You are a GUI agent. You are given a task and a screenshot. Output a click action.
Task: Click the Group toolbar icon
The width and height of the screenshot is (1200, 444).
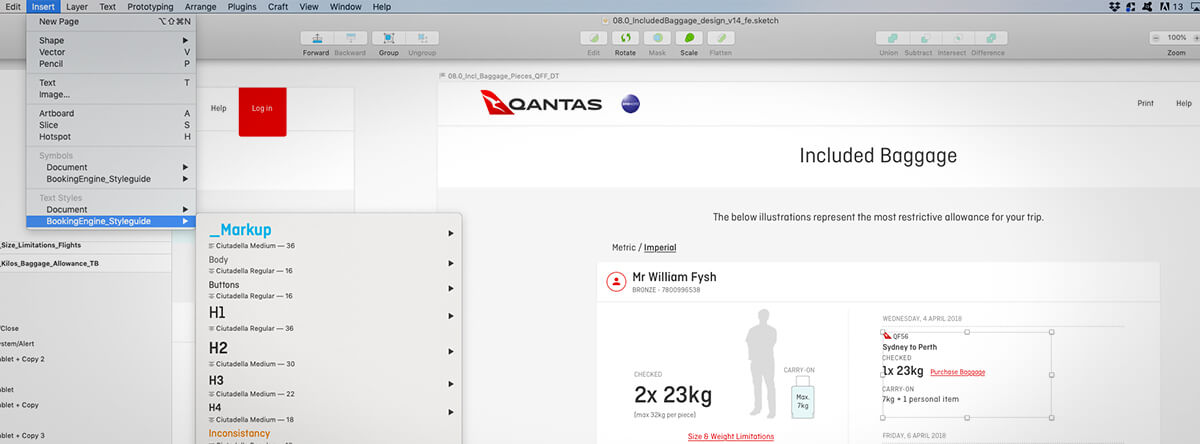click(x=389, y=38)
